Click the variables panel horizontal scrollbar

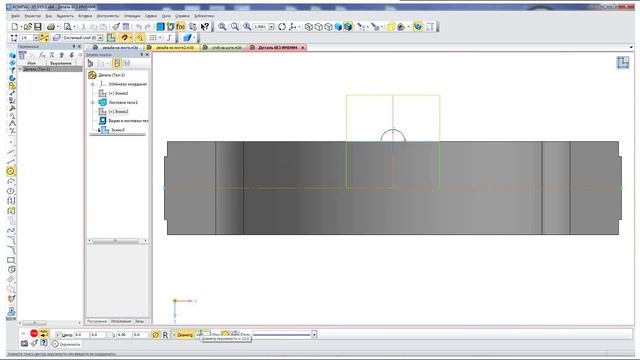click(x=51, y=323)
